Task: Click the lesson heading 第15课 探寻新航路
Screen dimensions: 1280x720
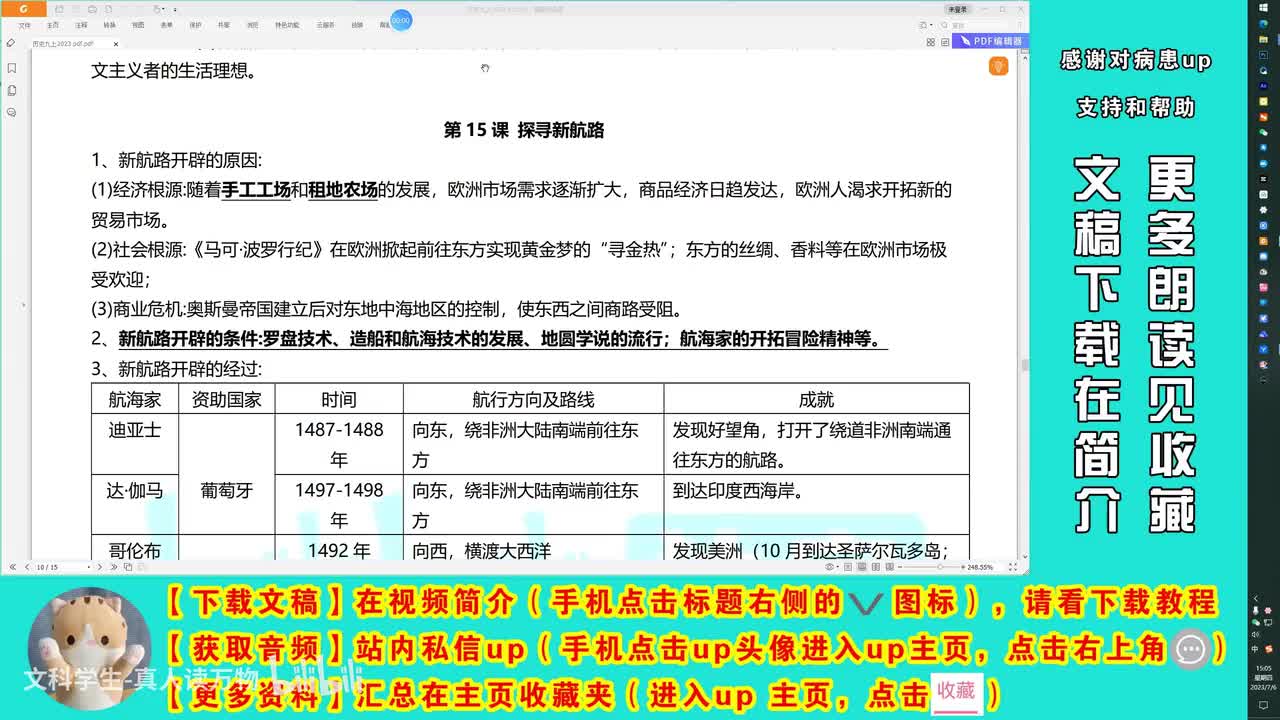Action: point(524,130)
